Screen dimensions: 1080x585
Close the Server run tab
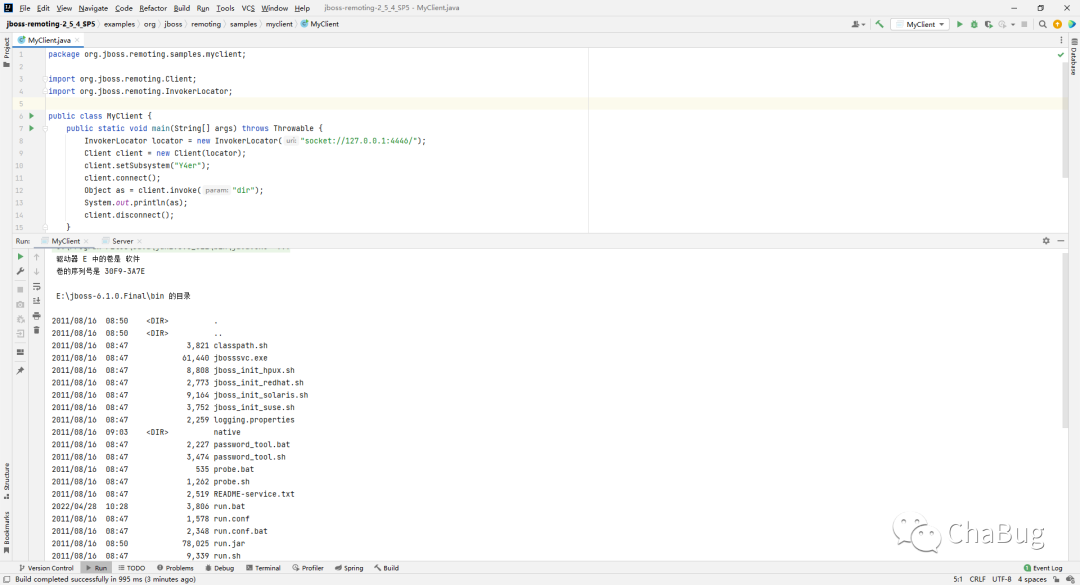140,241
